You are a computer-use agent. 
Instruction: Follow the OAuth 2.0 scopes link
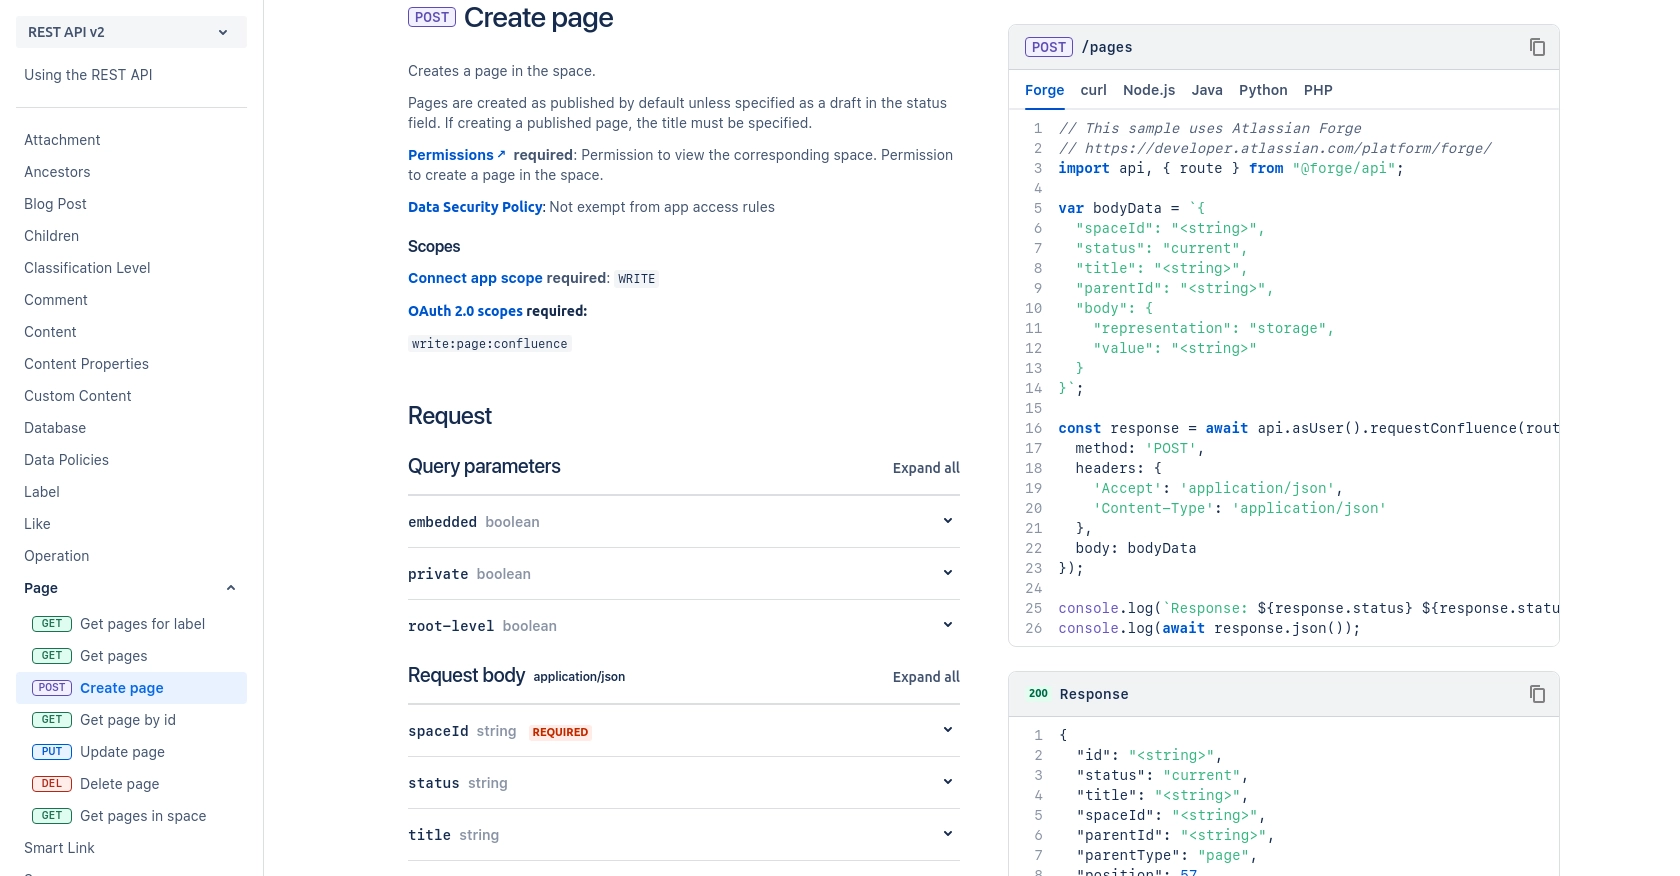465,311
